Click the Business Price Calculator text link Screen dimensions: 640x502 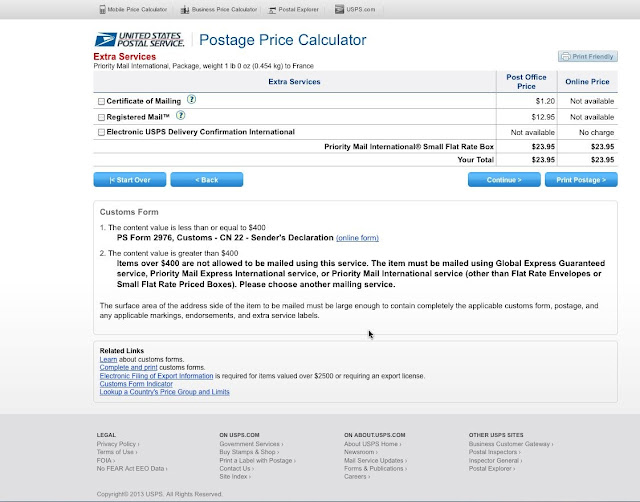coord(224,9)
